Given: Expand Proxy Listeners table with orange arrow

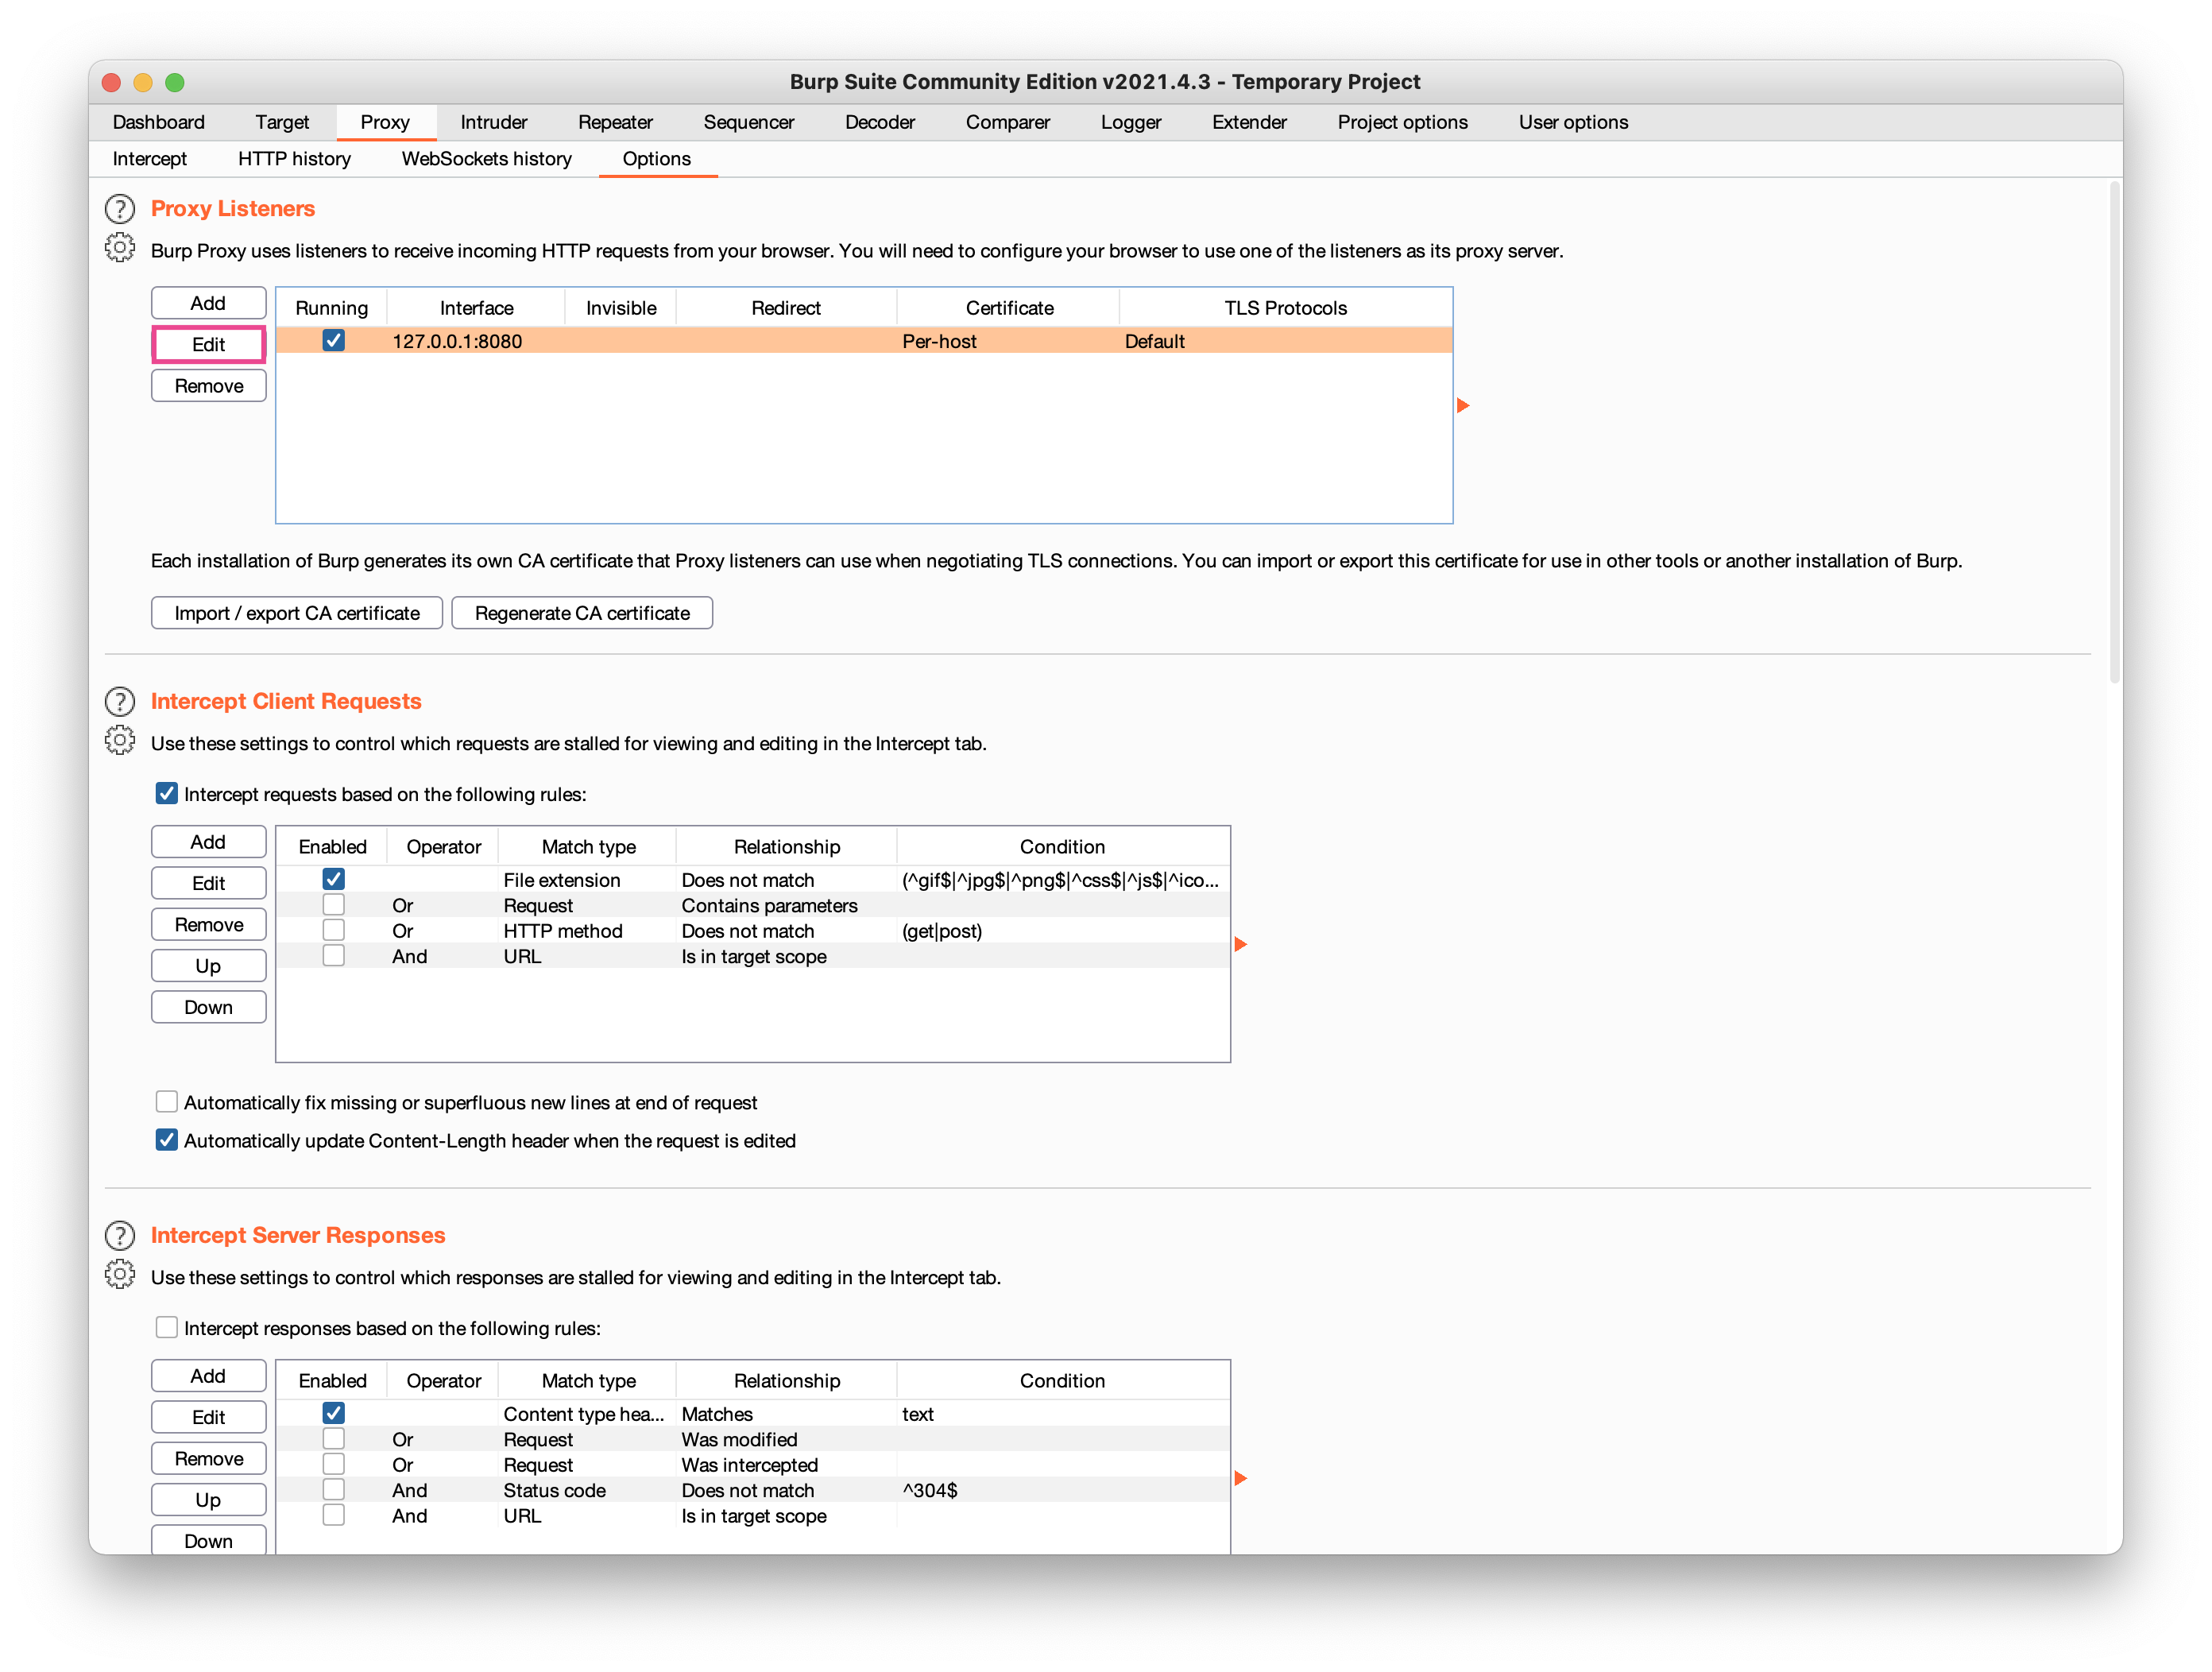Looking at the screenshot, I should 1463,405.
